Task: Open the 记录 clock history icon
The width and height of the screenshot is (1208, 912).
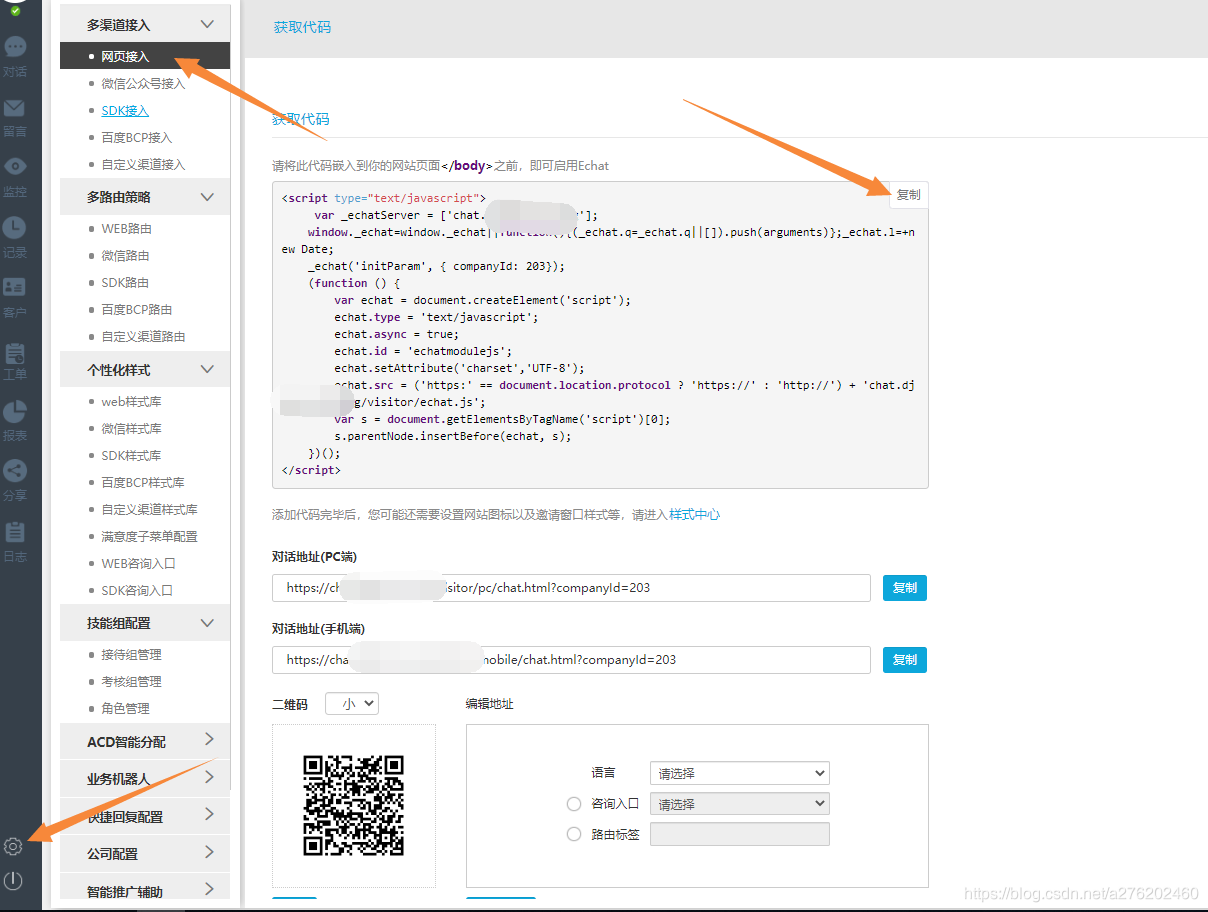Action: click(15, 228)
